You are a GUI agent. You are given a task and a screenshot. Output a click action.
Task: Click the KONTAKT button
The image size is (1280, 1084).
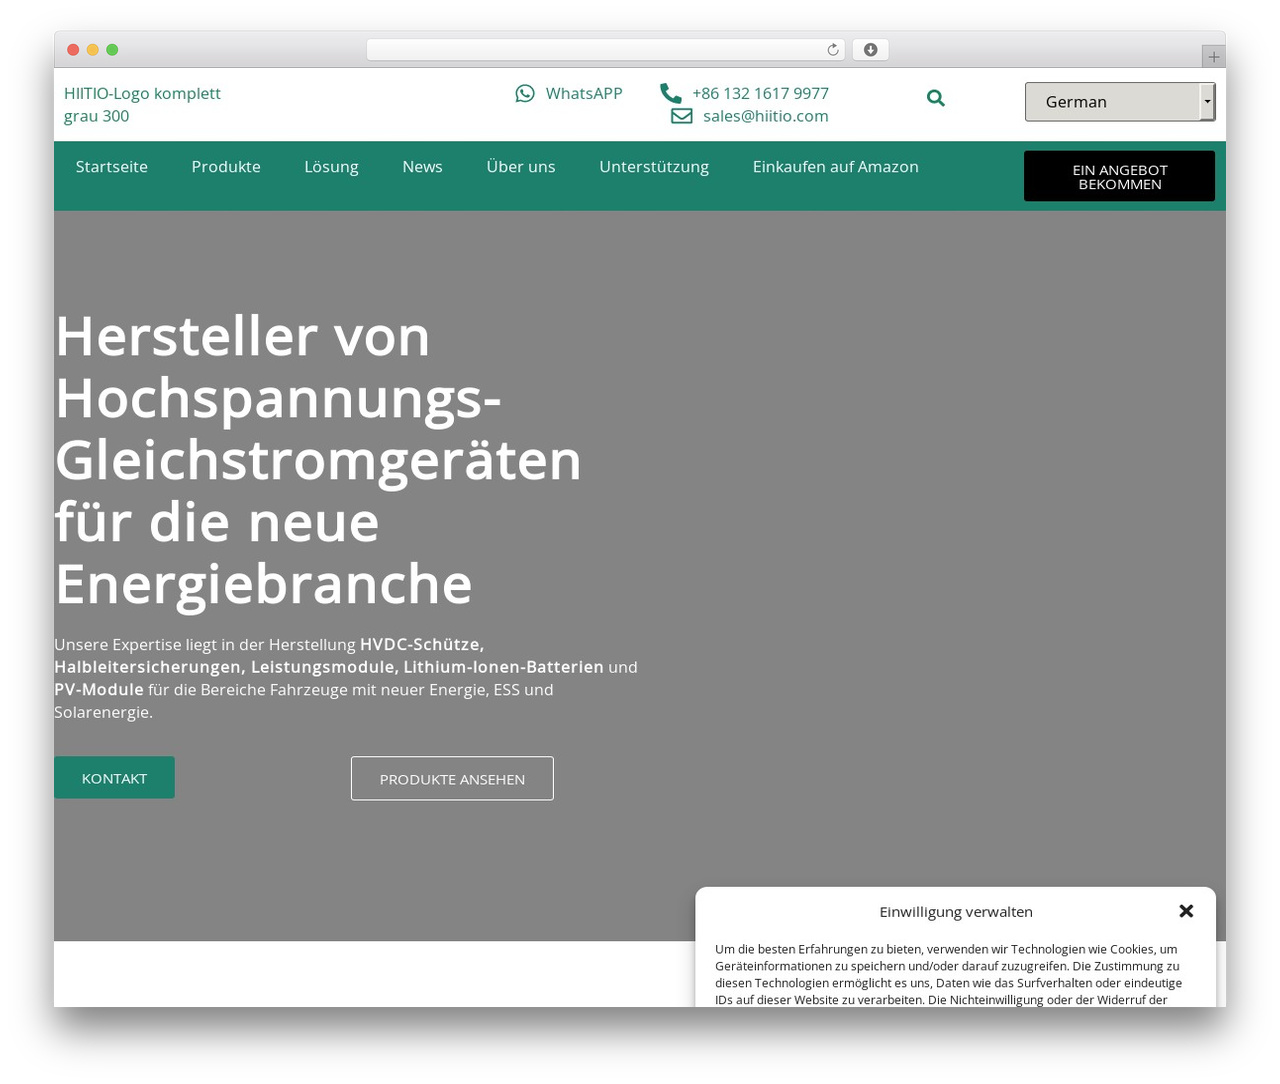[x=114, y=778]
